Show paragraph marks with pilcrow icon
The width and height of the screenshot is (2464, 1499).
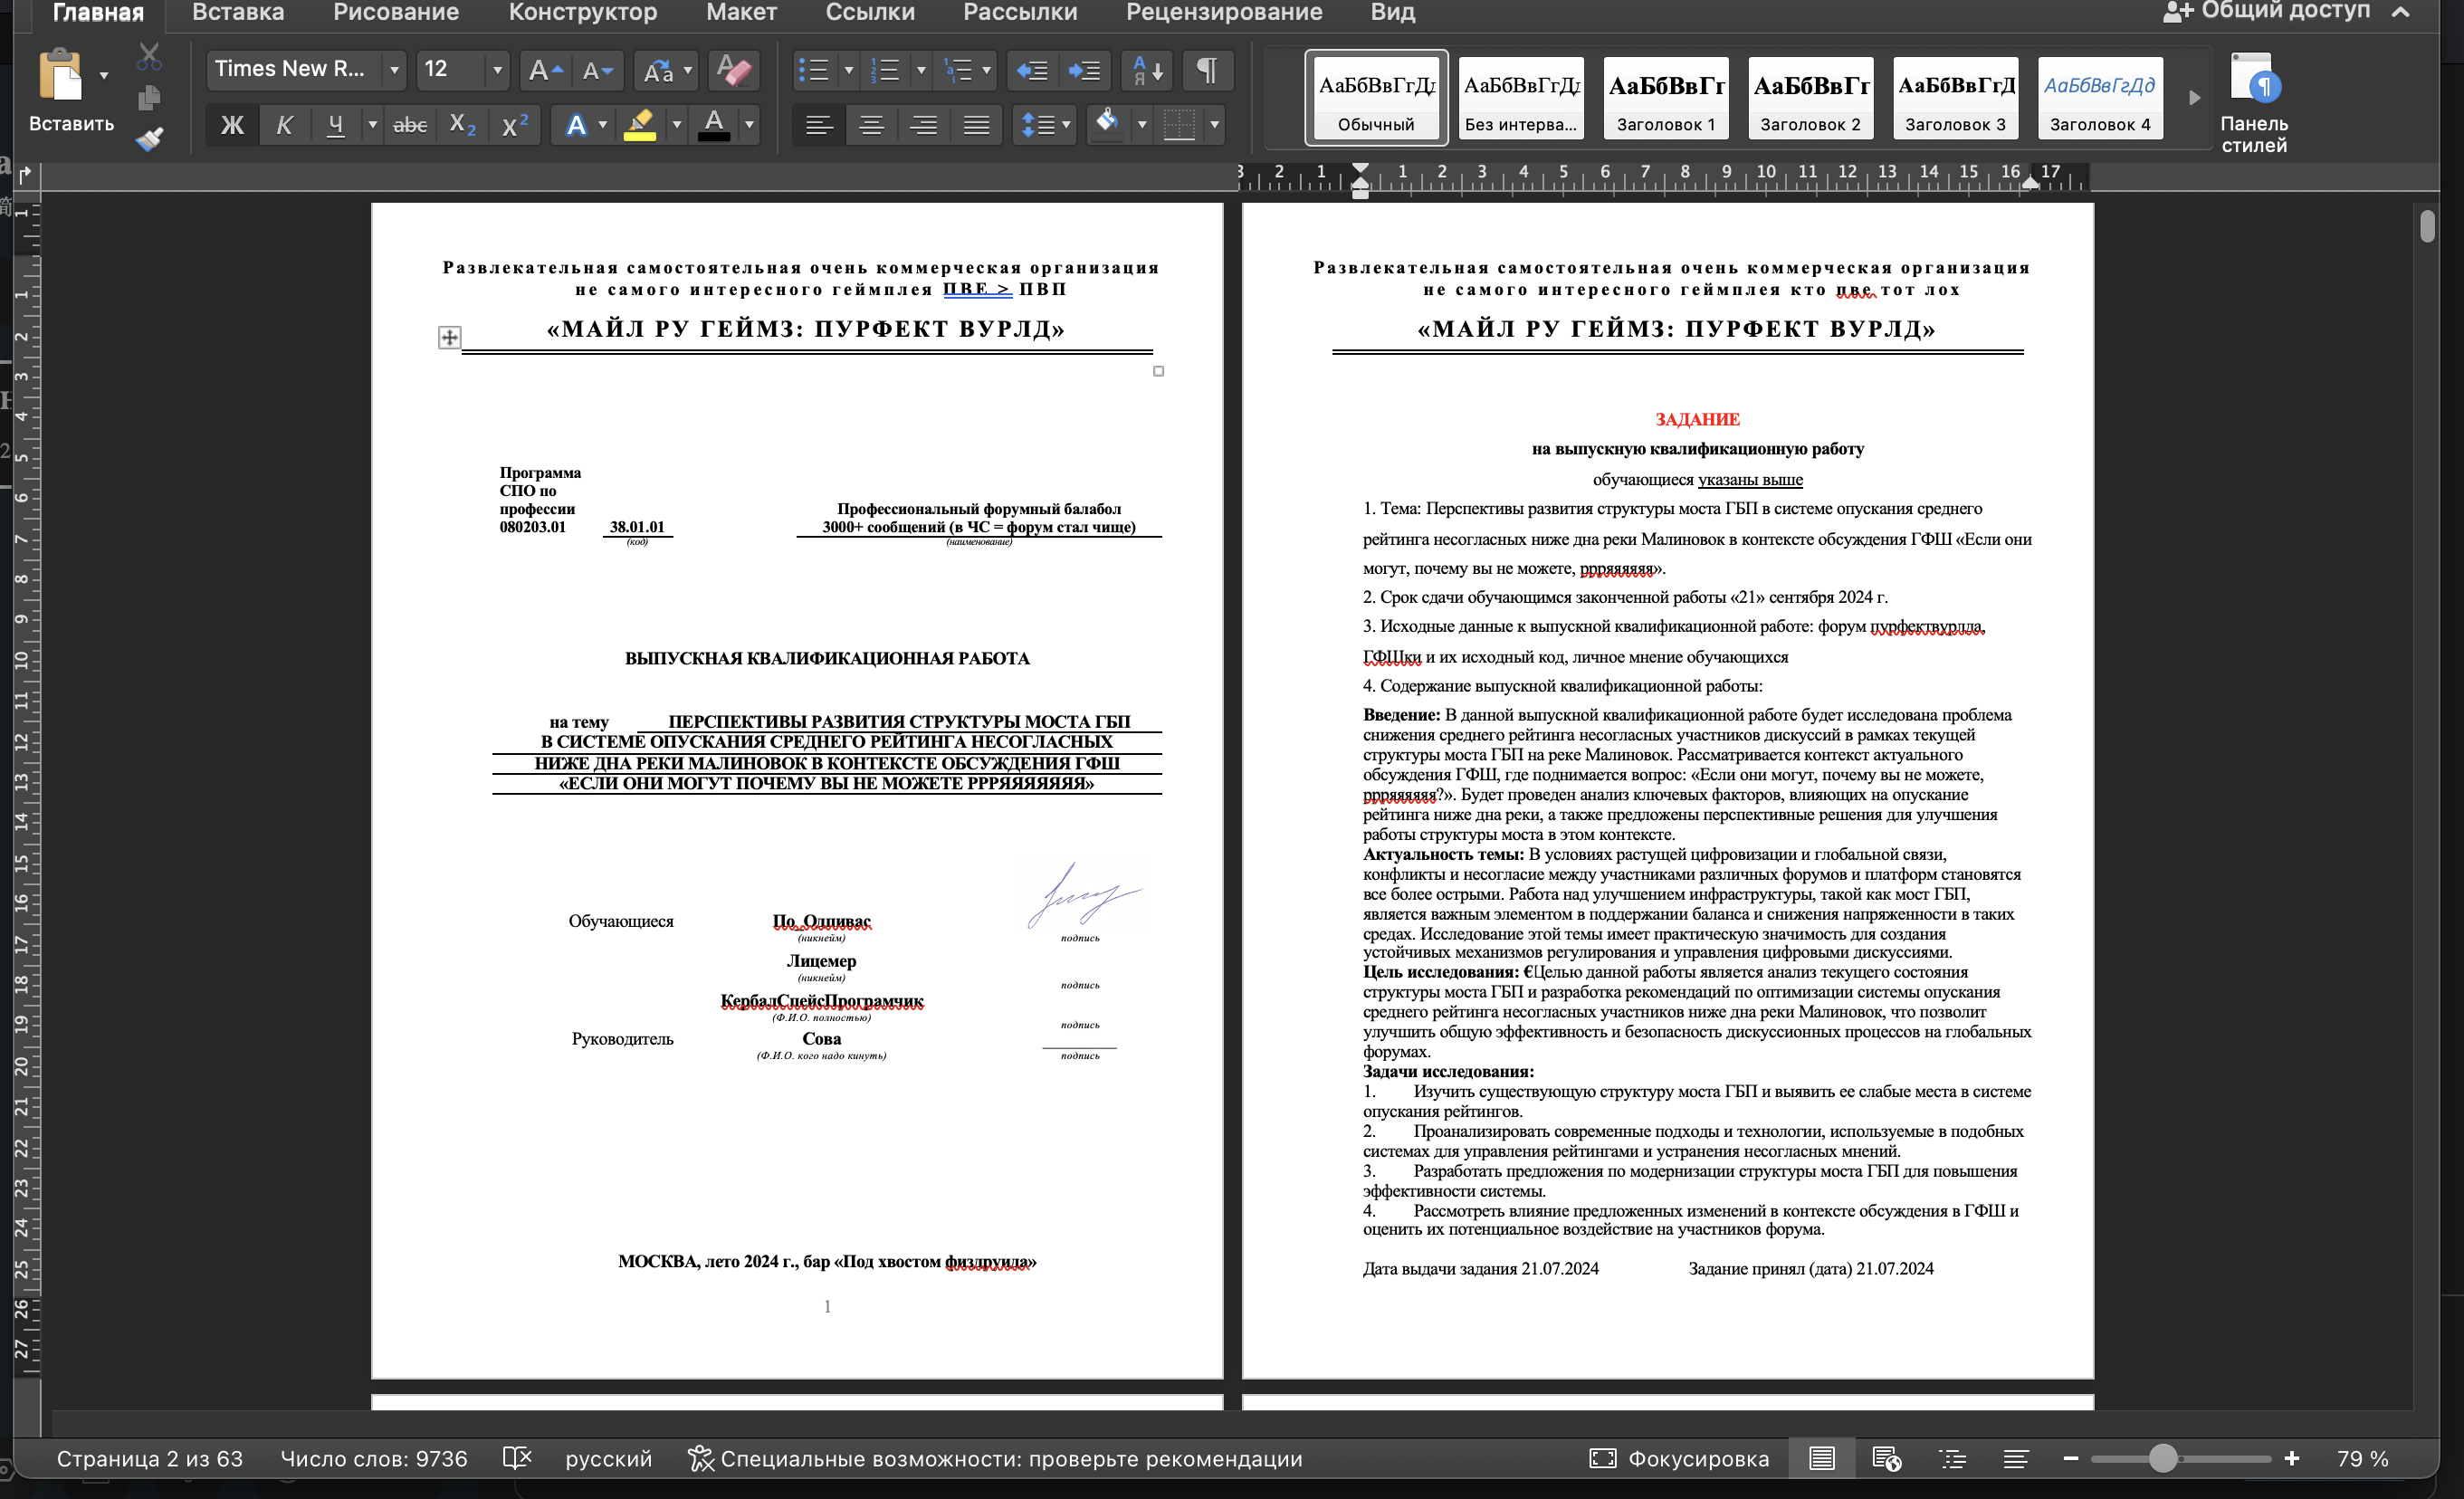pyautogui.click(x=1207, y=70)
